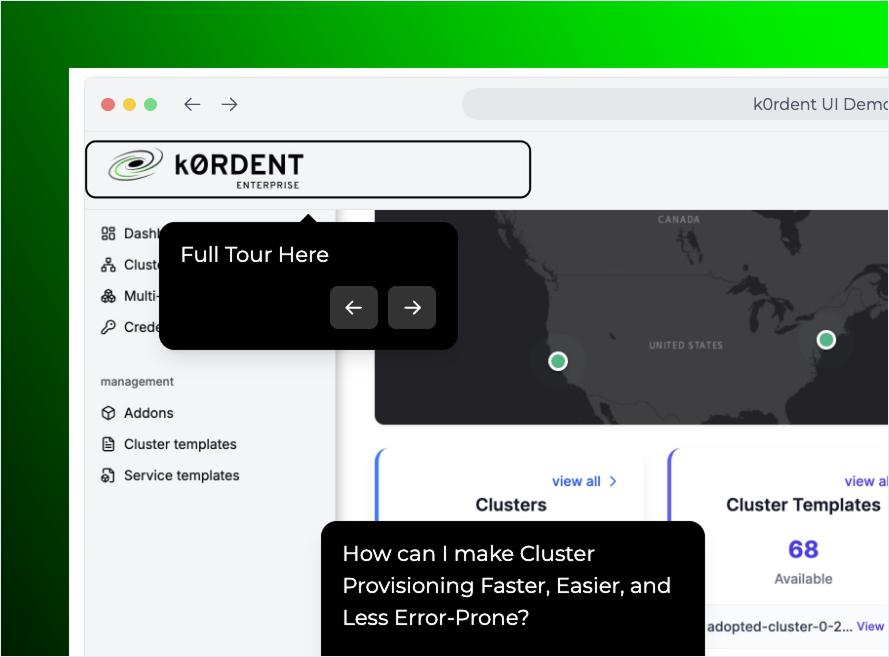The height and width of the screenshot is (657, 889).
Task: Select the Addons cube icon
Action: 108,412
